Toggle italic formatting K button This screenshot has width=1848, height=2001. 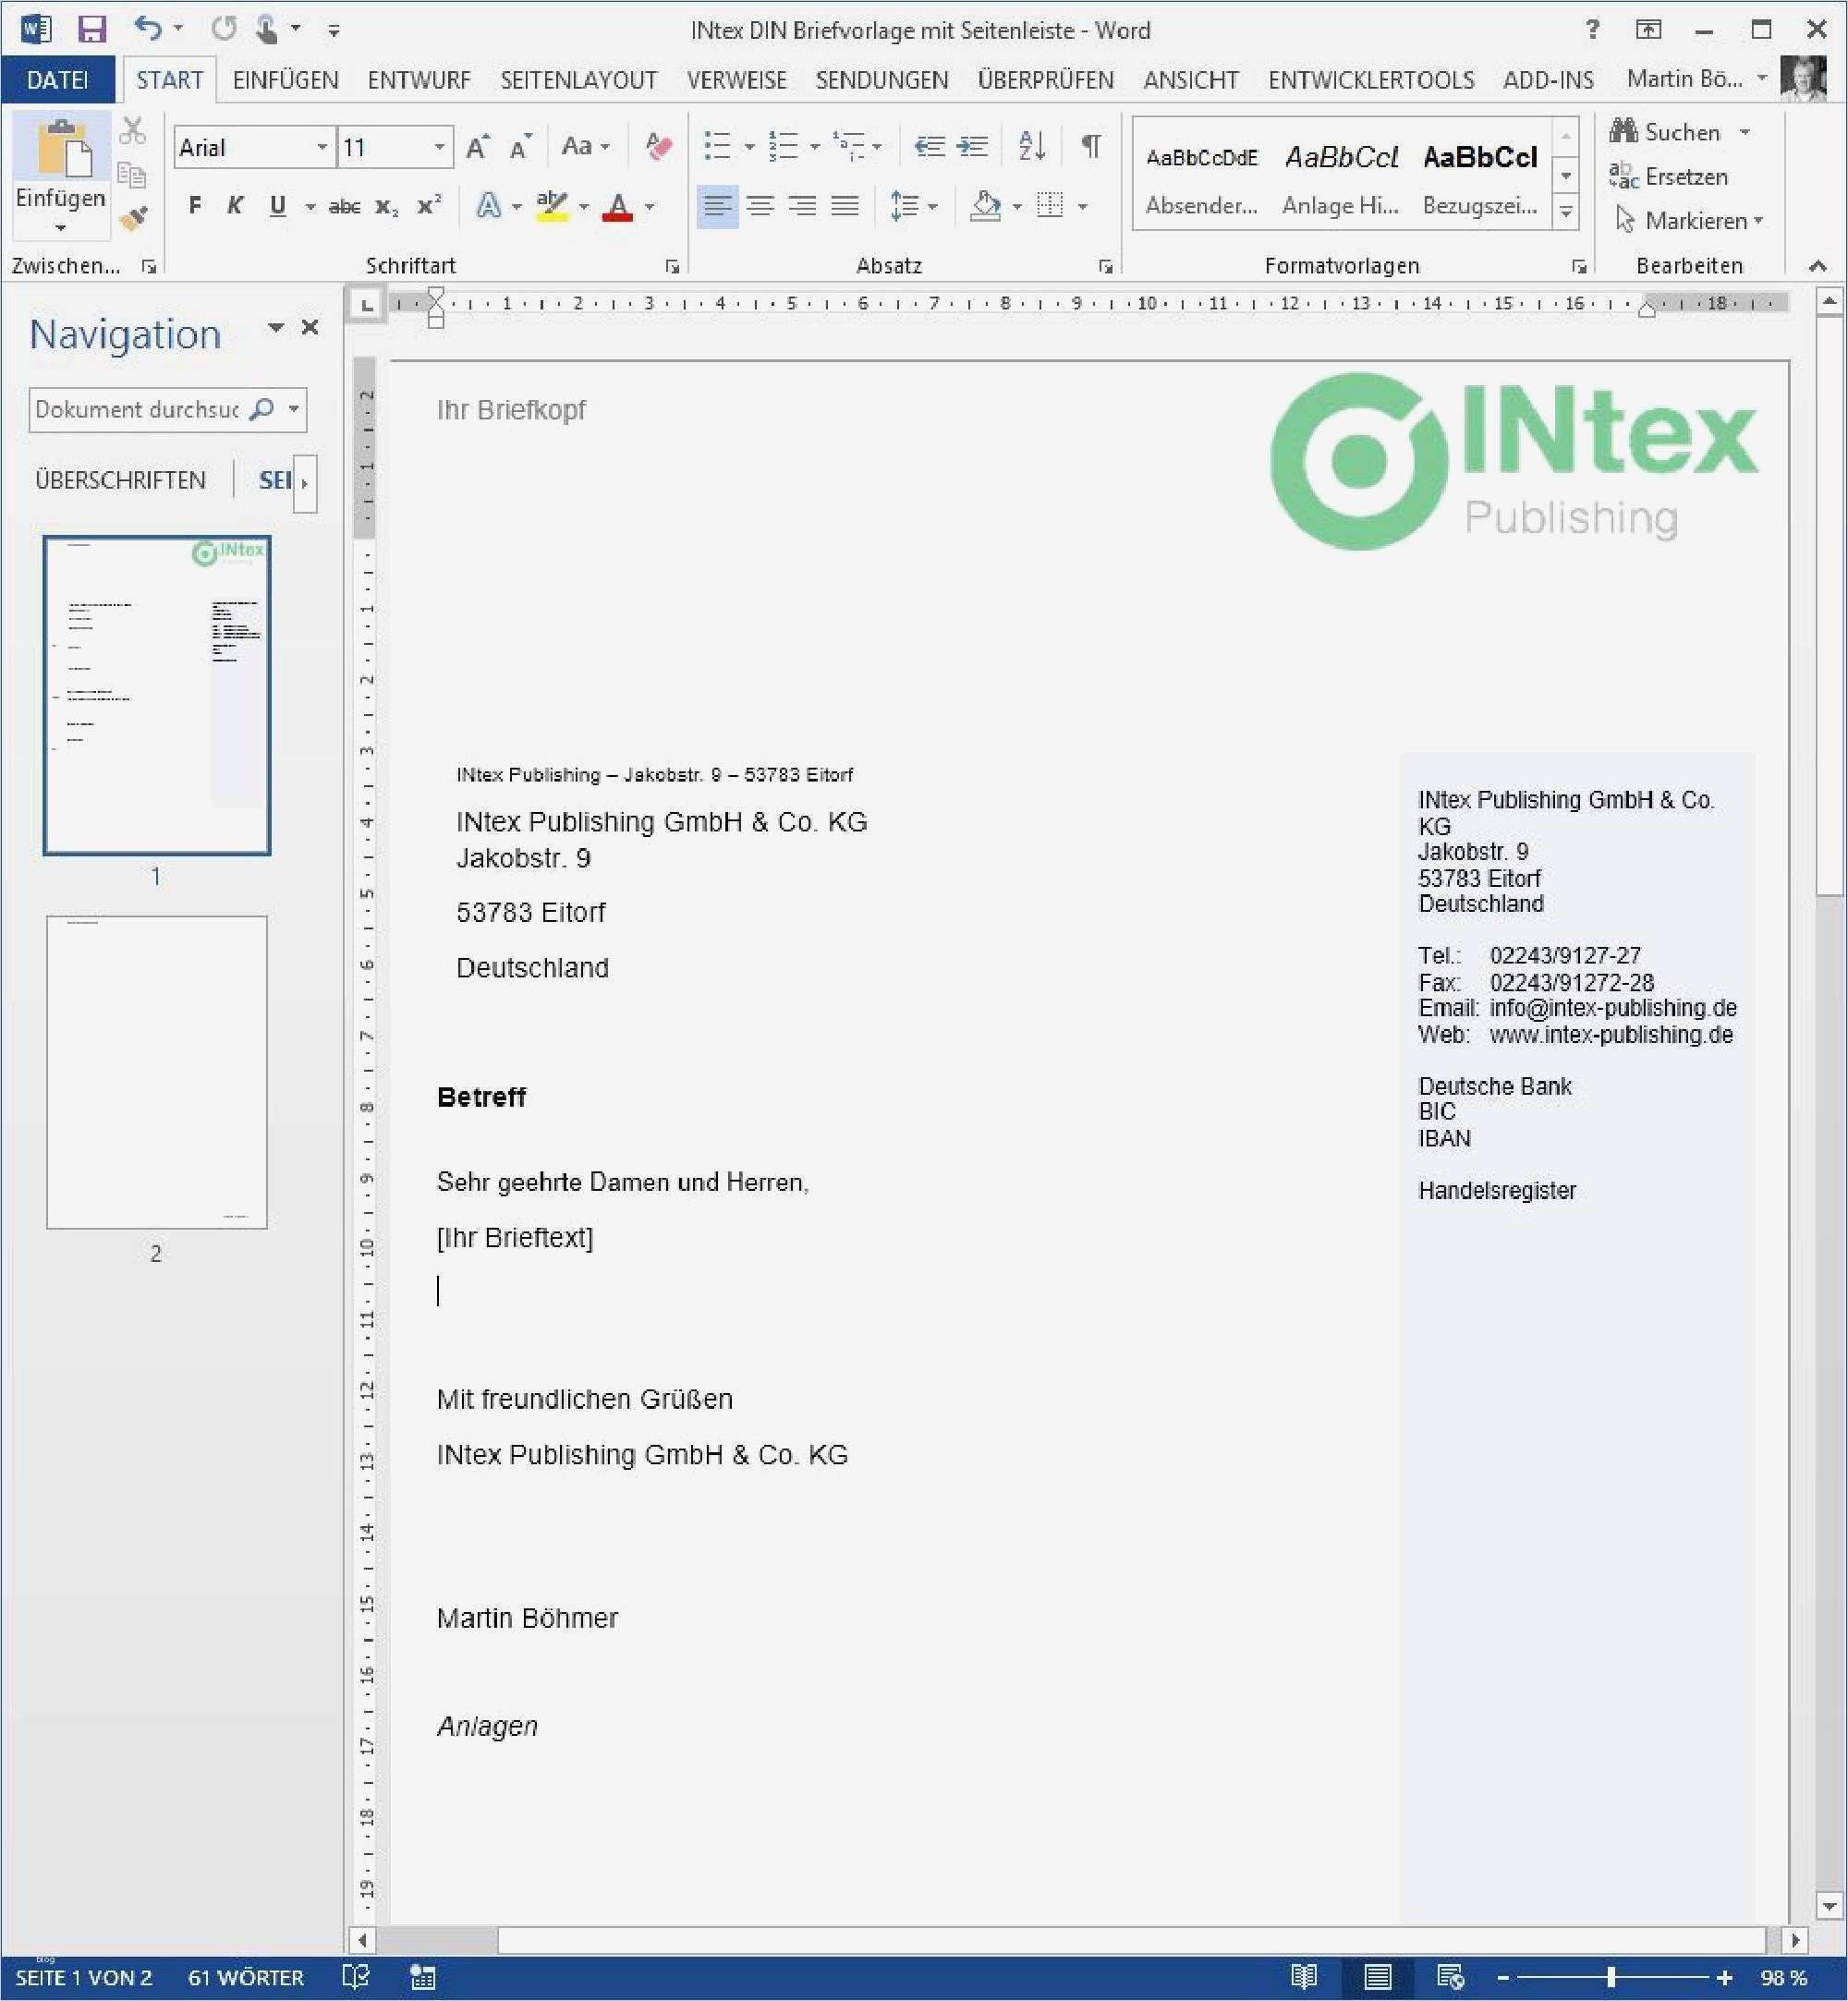[235, 206]
